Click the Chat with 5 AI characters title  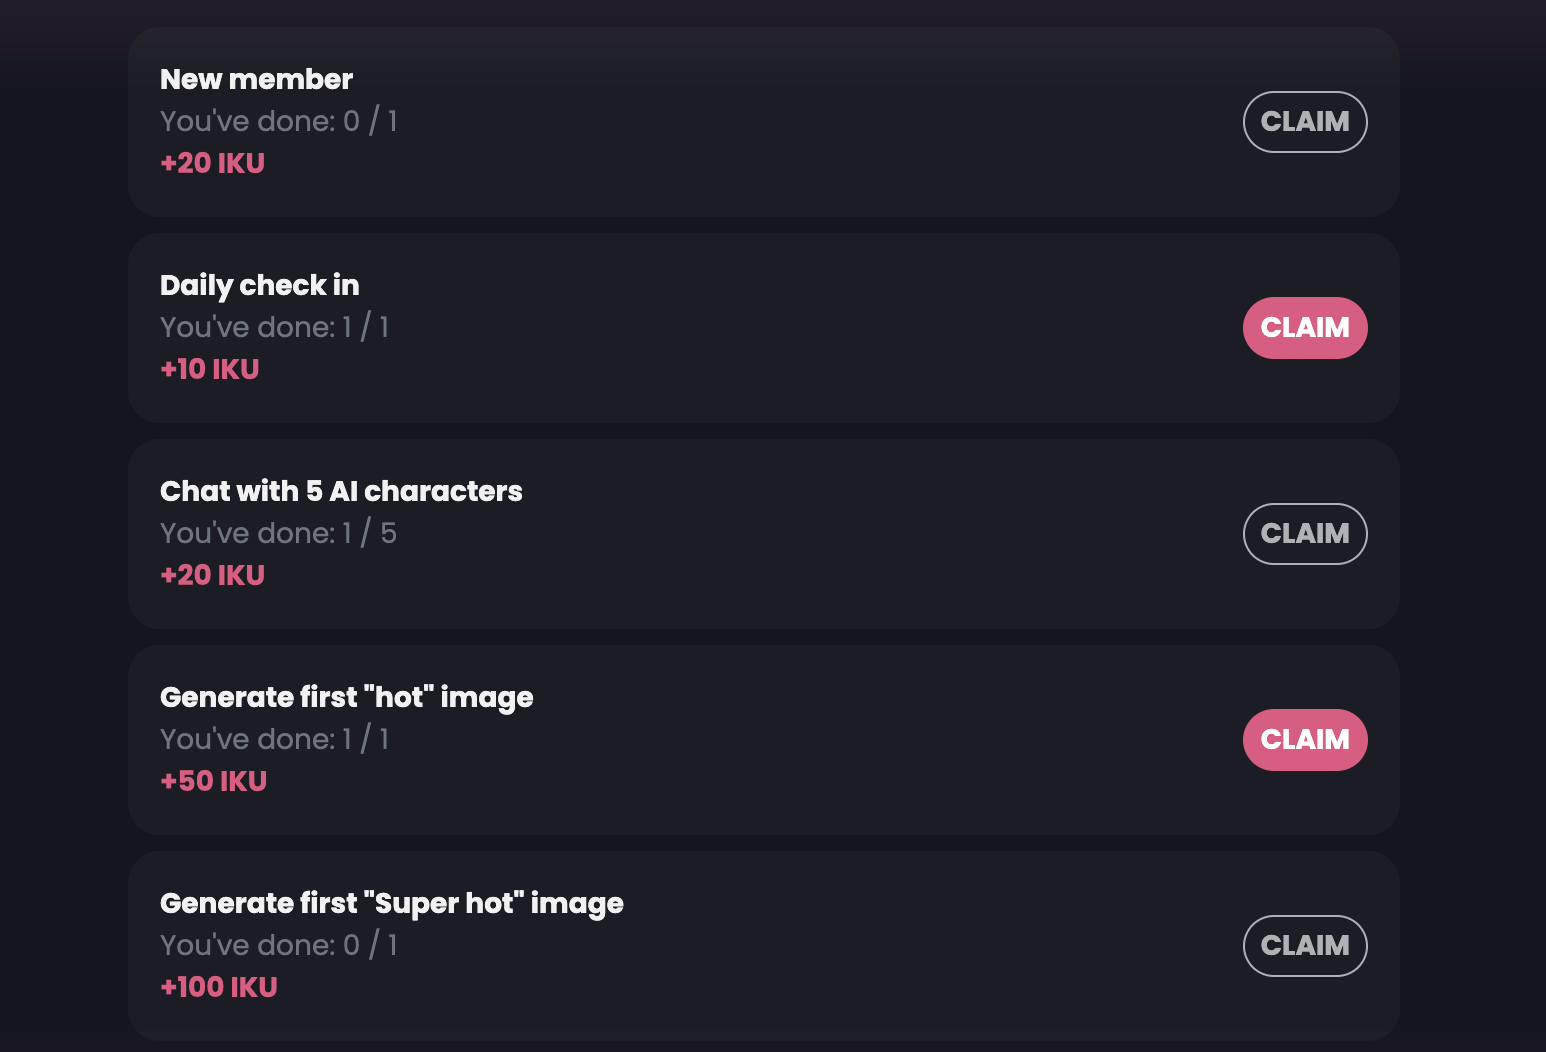[x=341, y=491]
